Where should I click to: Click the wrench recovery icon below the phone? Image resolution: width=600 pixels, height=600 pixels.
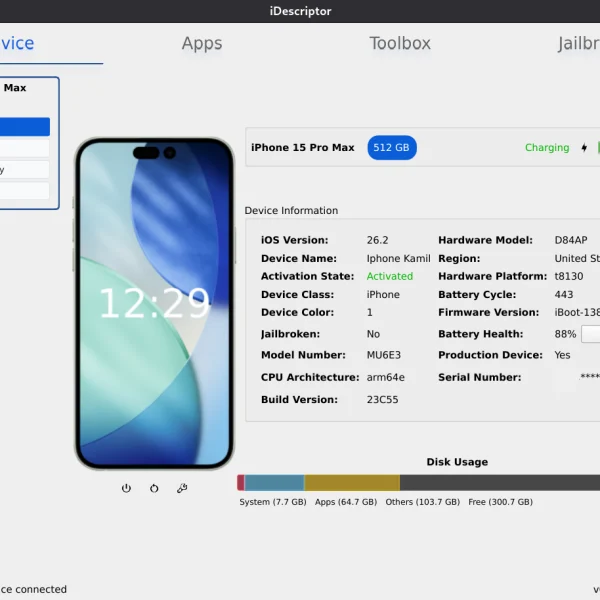click(x=182, y=488)
